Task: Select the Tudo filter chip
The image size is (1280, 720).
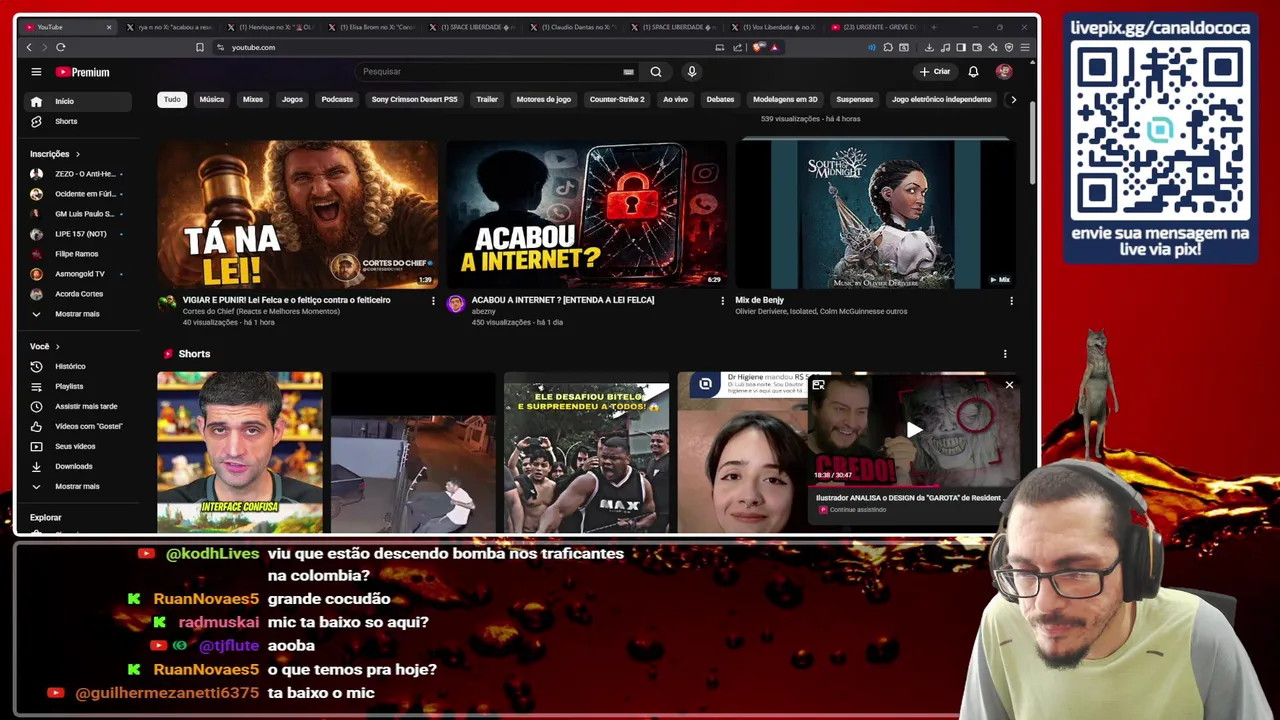Action: [x=172, y=99]
